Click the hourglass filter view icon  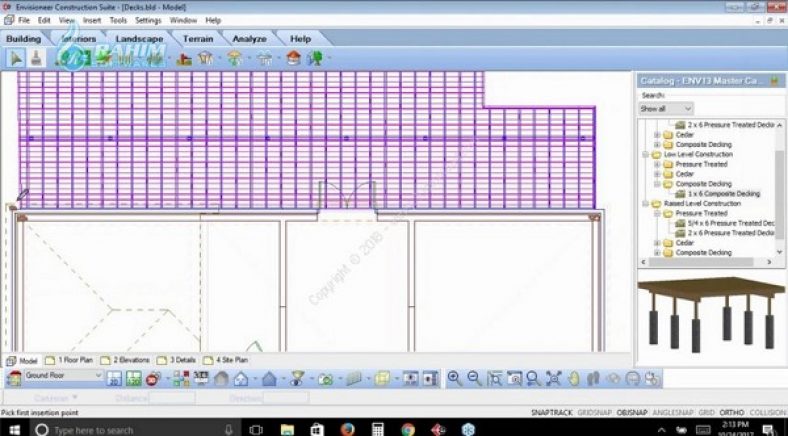(x=298, y=379)
